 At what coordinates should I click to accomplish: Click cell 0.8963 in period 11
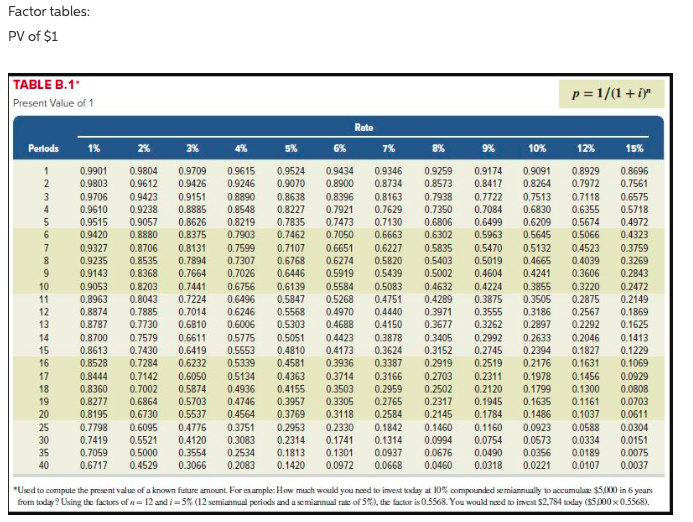[94, 299]
